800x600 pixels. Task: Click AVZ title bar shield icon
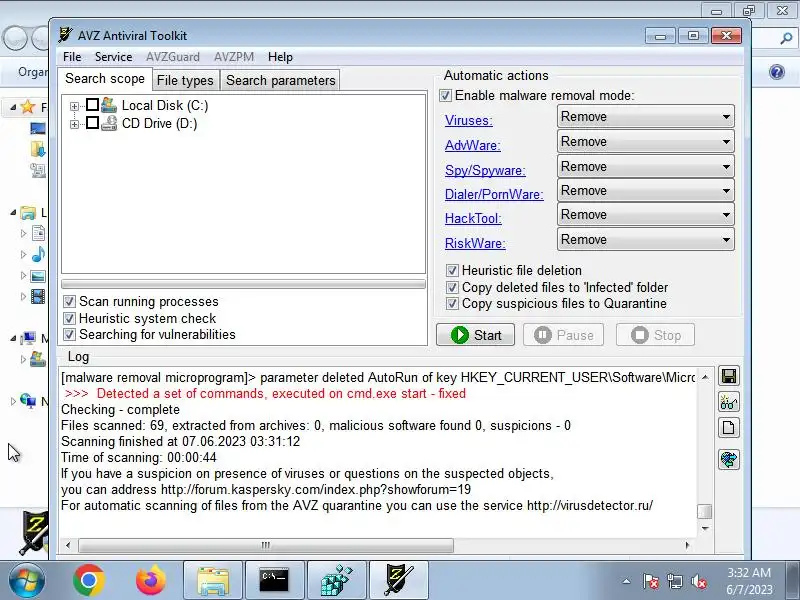pyautogui.click(x=65, y=35)
